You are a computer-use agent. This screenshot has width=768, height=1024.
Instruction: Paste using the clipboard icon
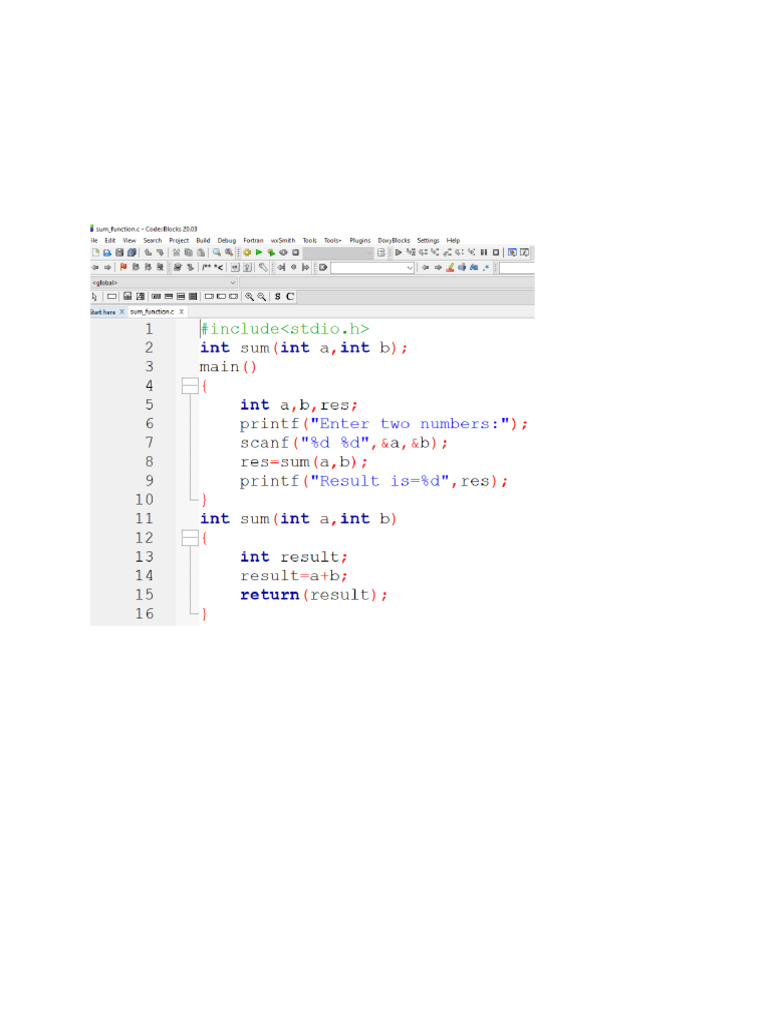click(x=201, y=253)
